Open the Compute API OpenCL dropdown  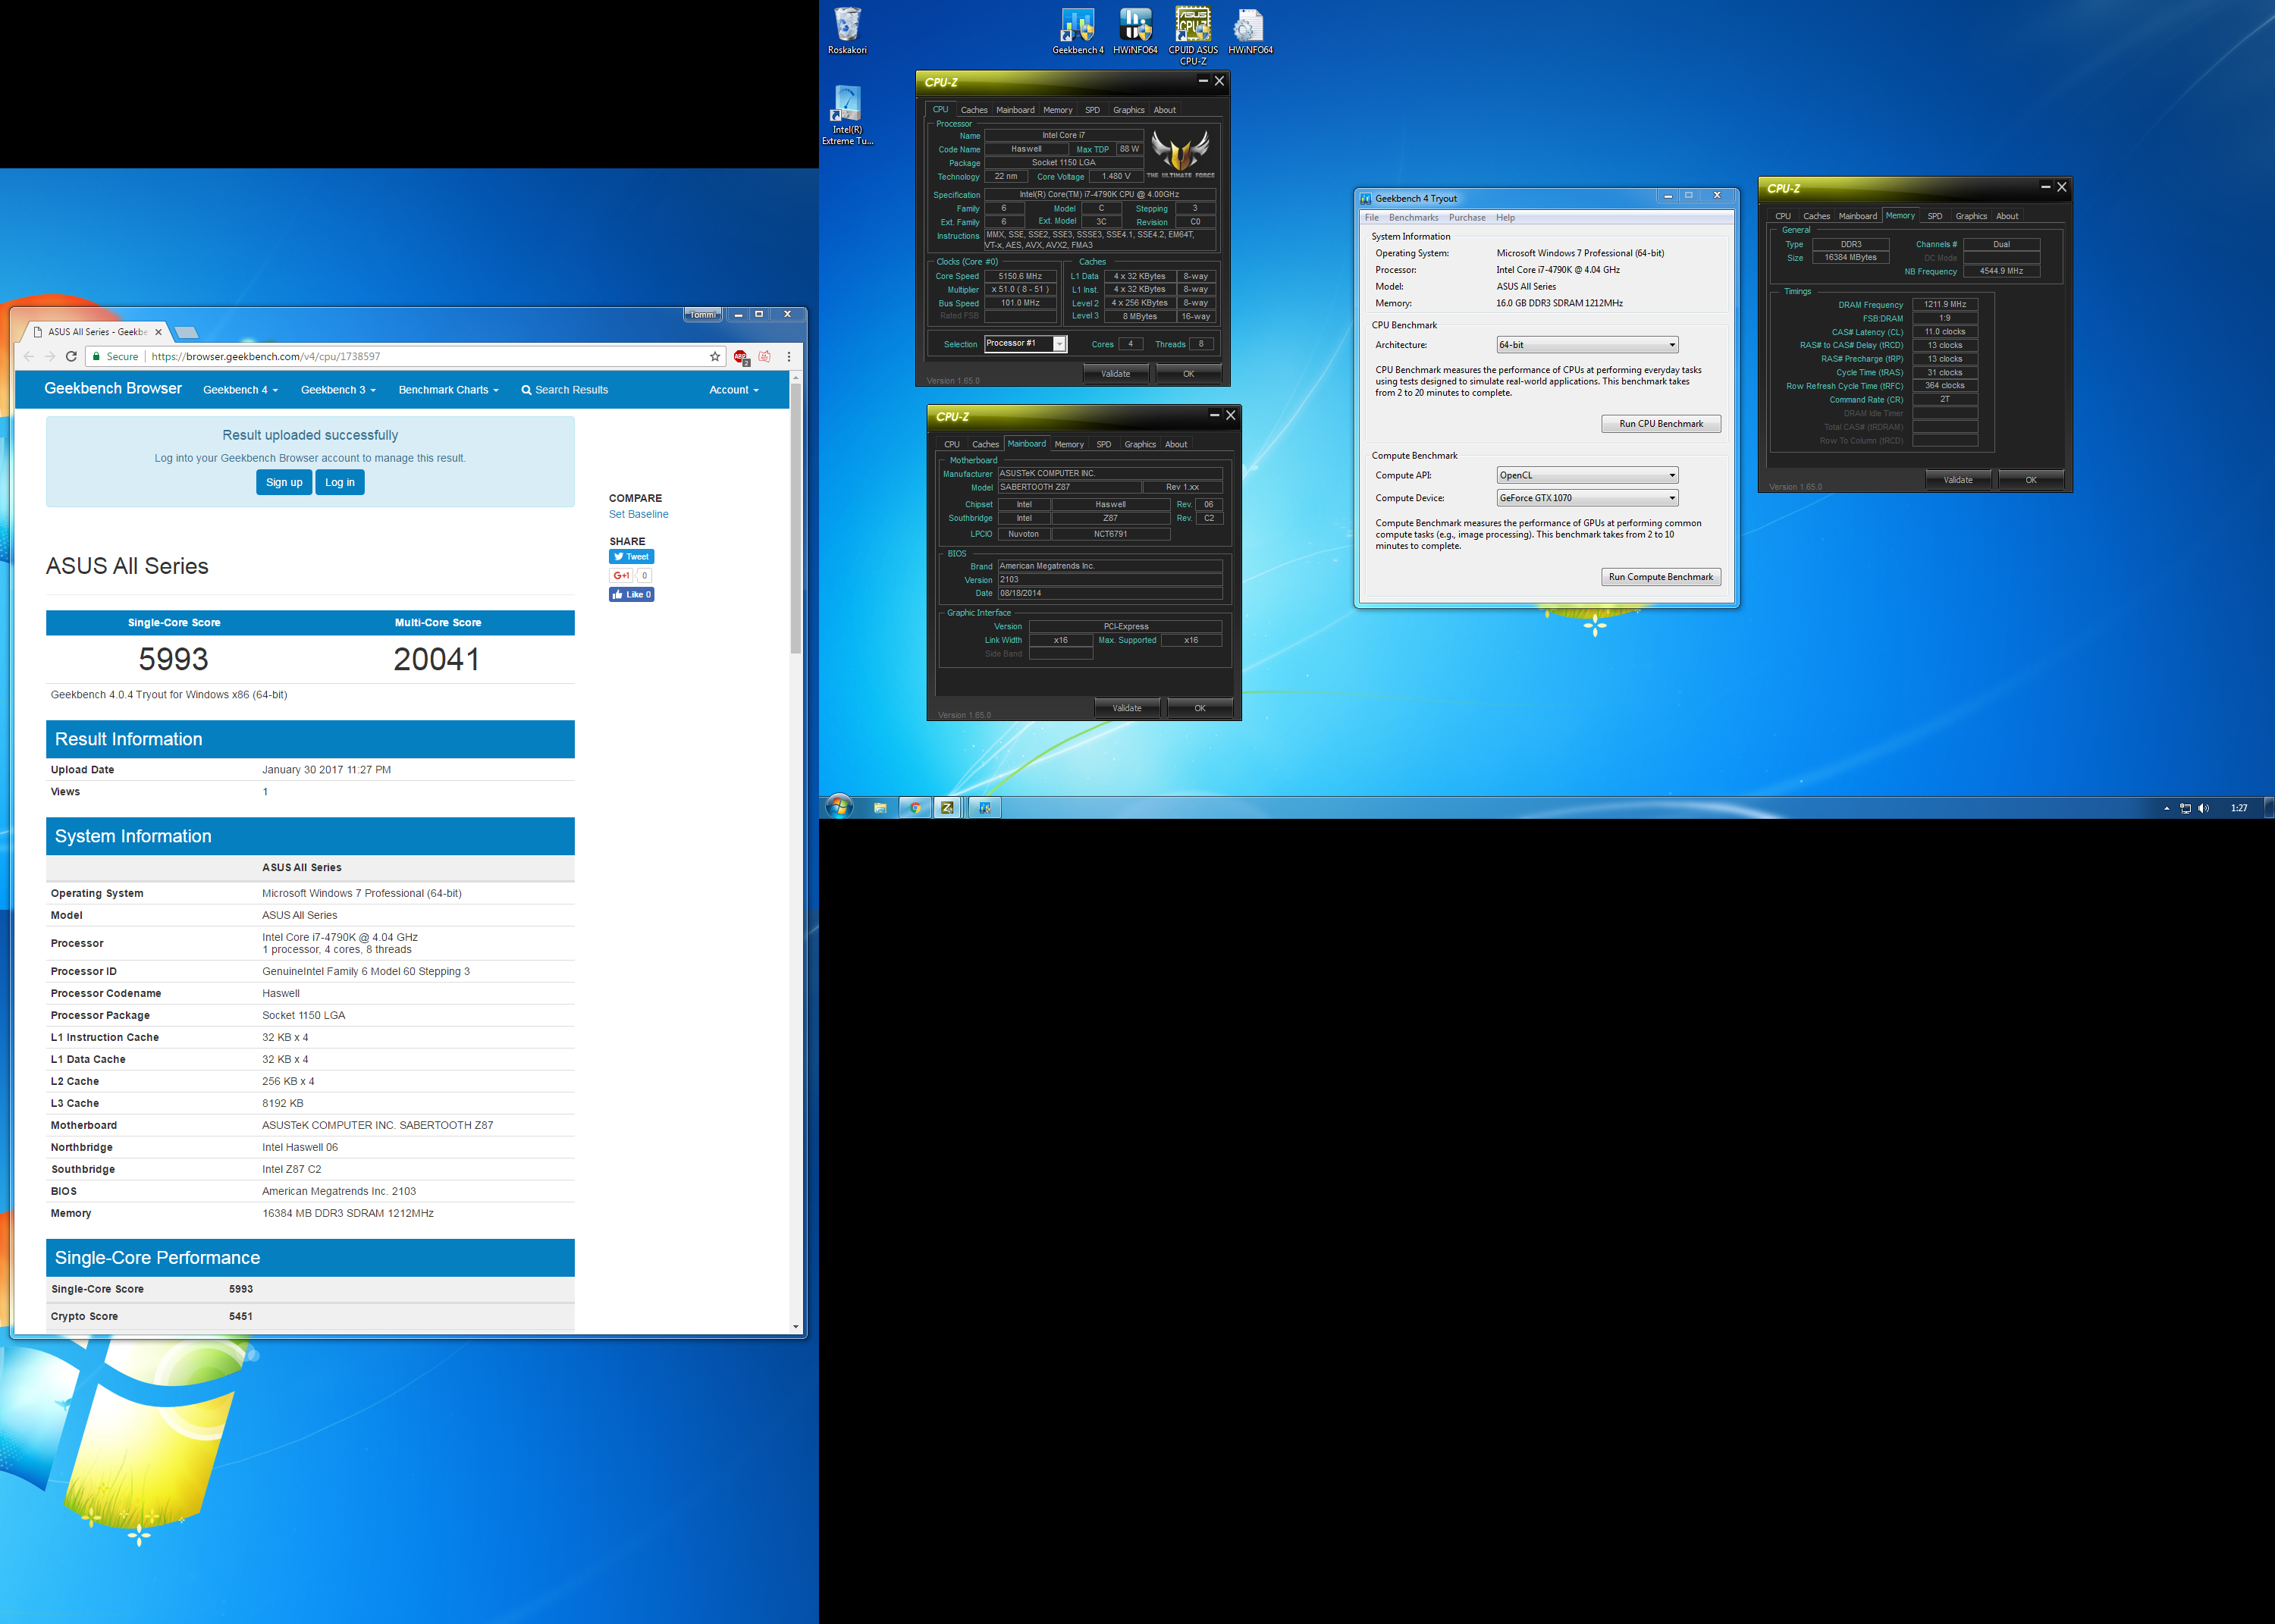point(1587,475)
